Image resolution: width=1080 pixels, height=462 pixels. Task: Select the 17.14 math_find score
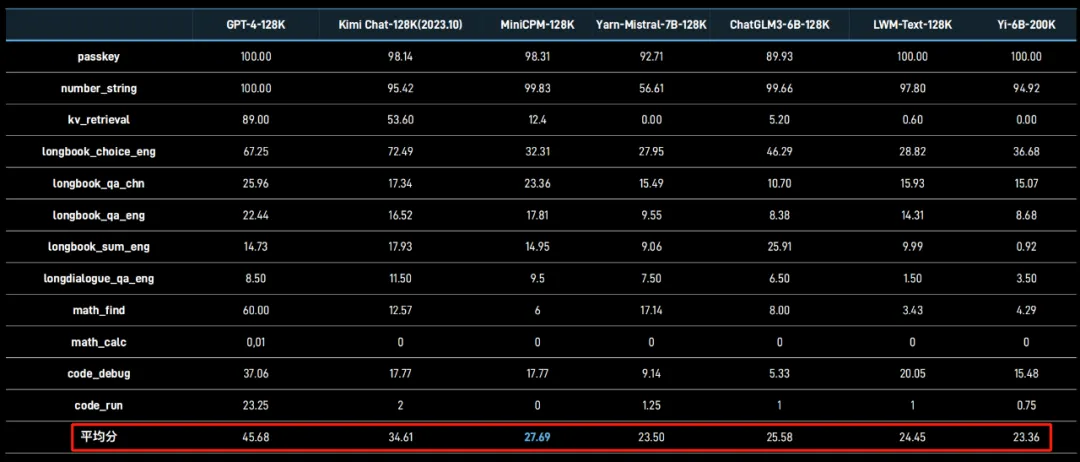coord(652,311)
